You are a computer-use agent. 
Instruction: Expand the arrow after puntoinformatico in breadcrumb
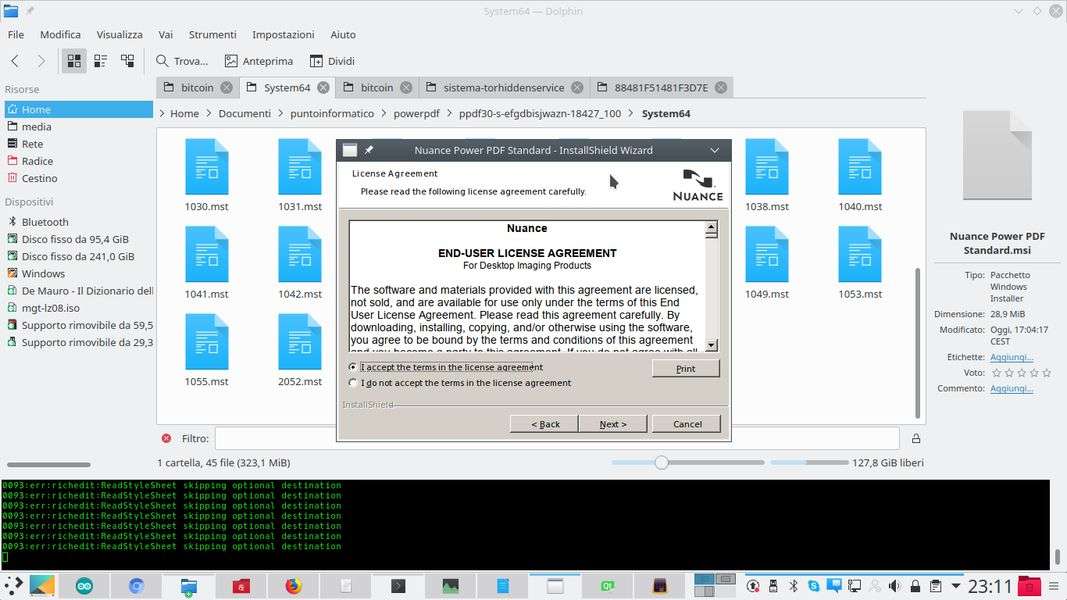[383, 114]
